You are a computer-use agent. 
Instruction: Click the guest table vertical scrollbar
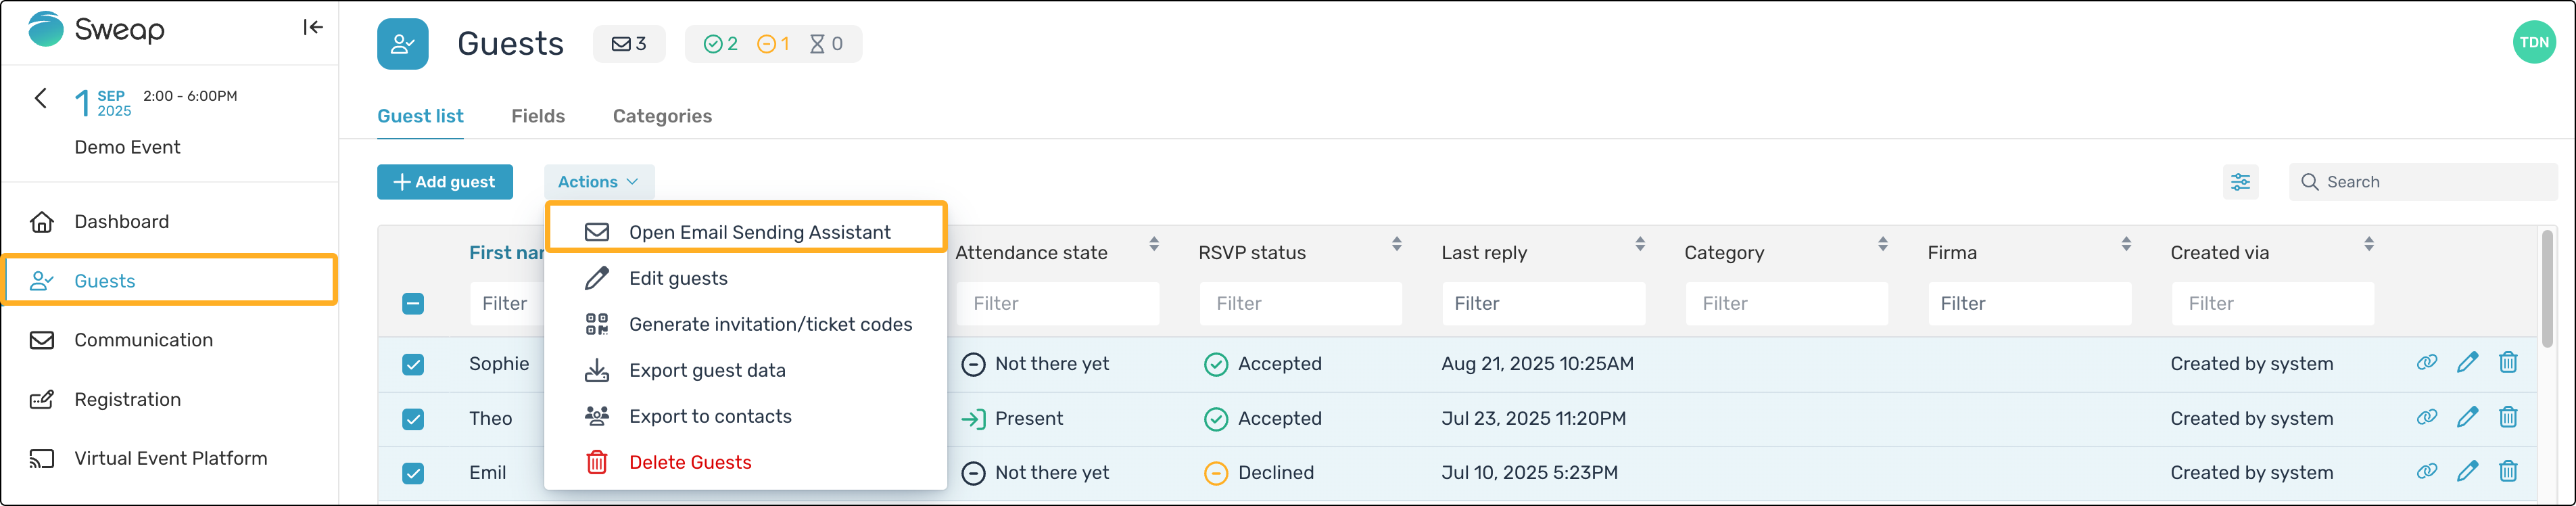[2547, 285]
